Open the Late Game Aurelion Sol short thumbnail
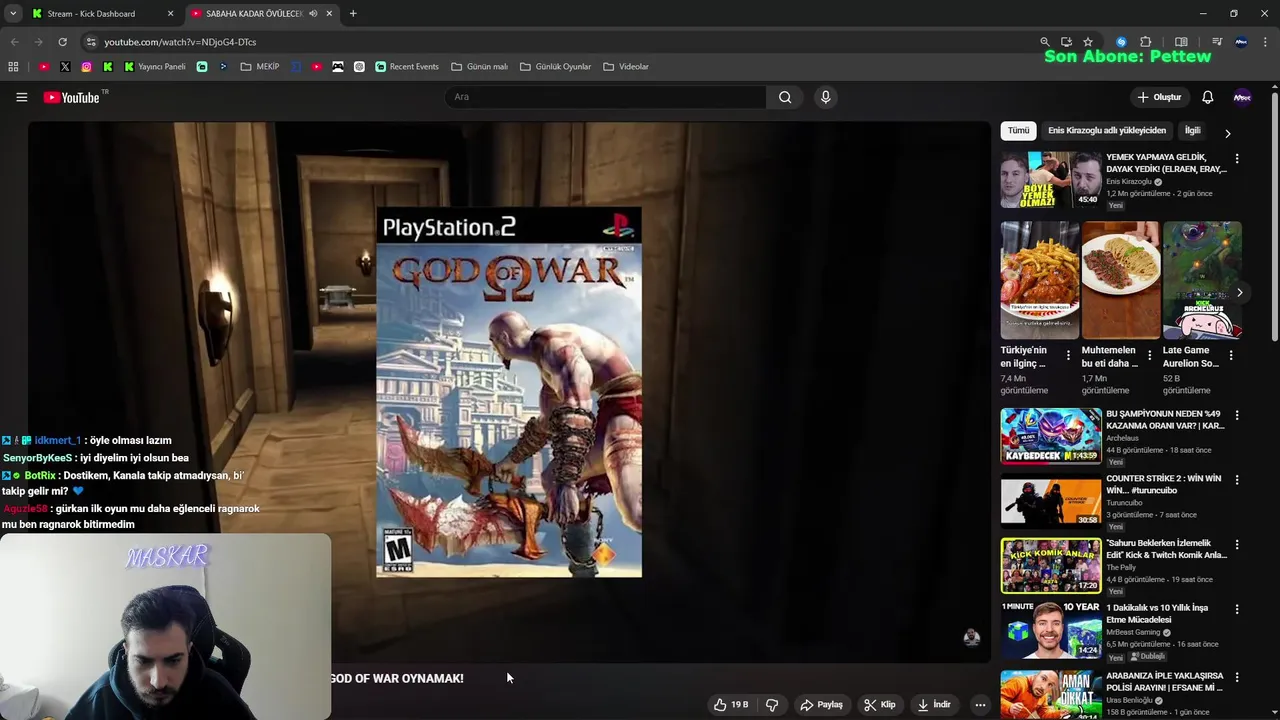1280x720 pixels. click(1202, 281)
